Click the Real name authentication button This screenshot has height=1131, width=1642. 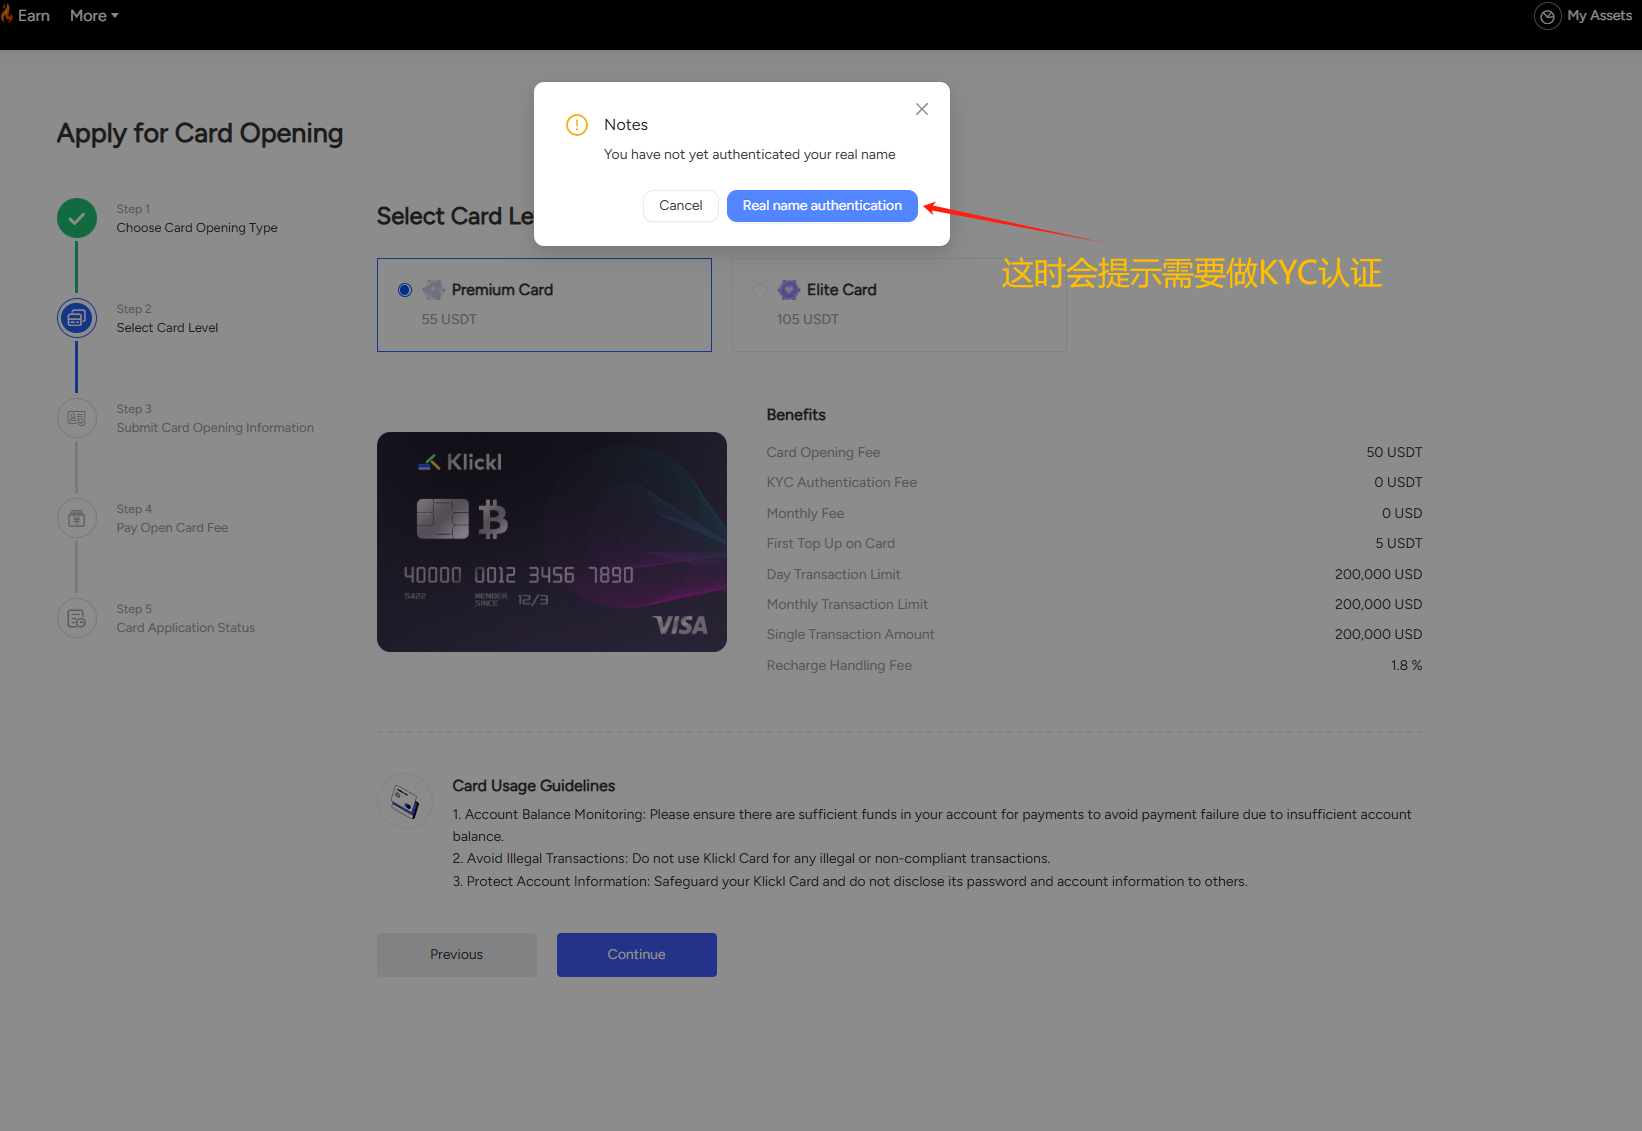[822, 206]
